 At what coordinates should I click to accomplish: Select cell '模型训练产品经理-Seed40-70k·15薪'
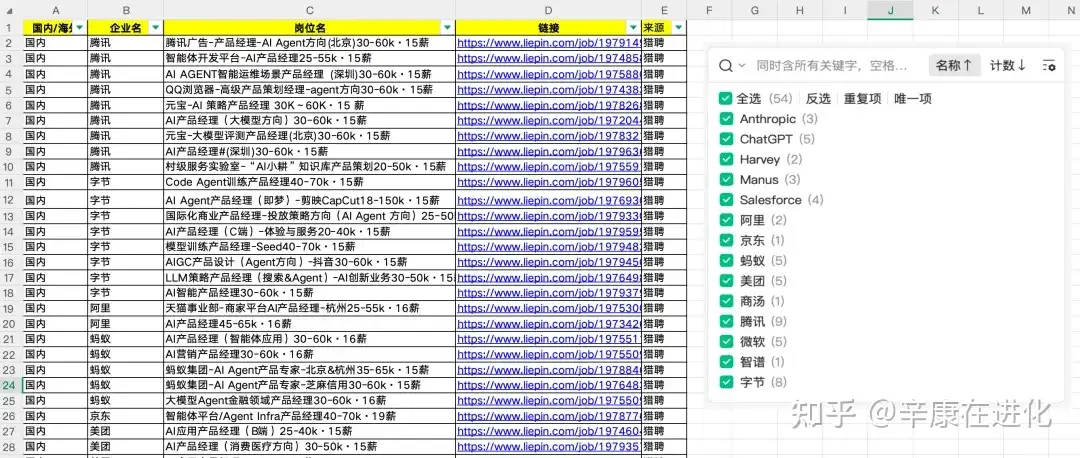click(309, 247)
